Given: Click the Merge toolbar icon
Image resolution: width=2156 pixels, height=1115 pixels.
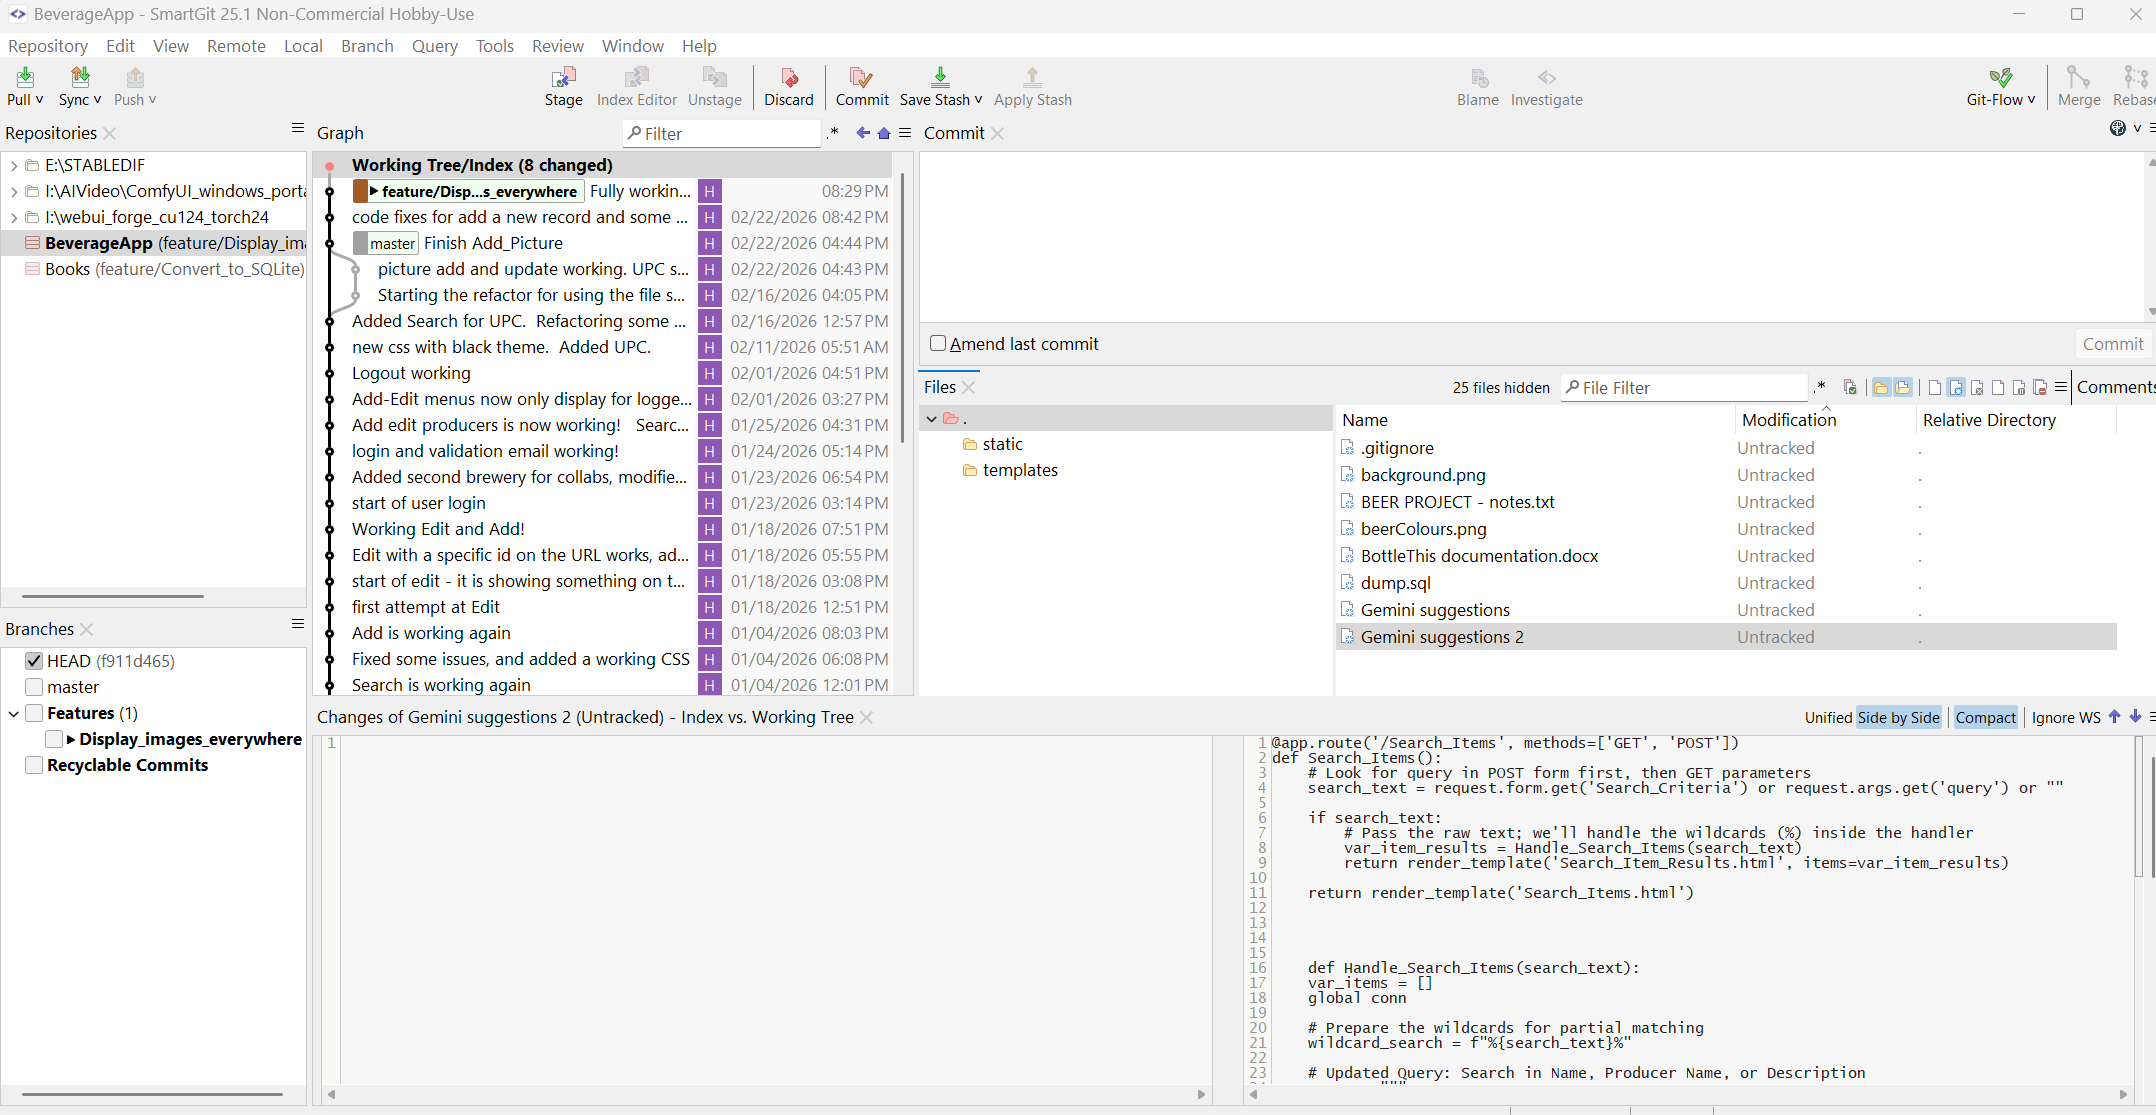Looking at the screenshot, I should 2079,87.
